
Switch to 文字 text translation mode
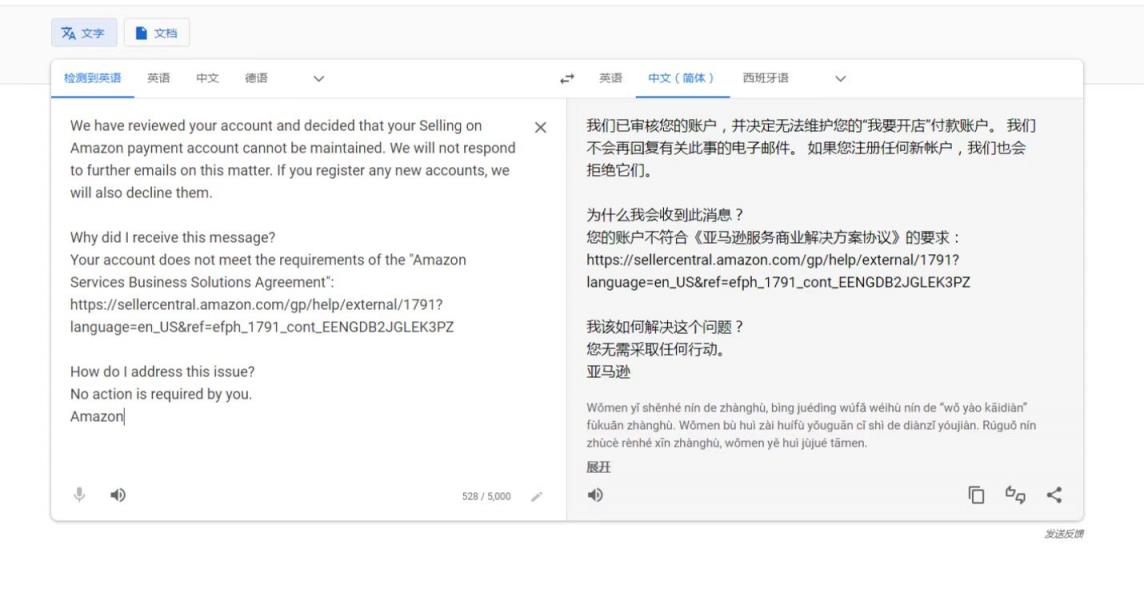point(83,32)
